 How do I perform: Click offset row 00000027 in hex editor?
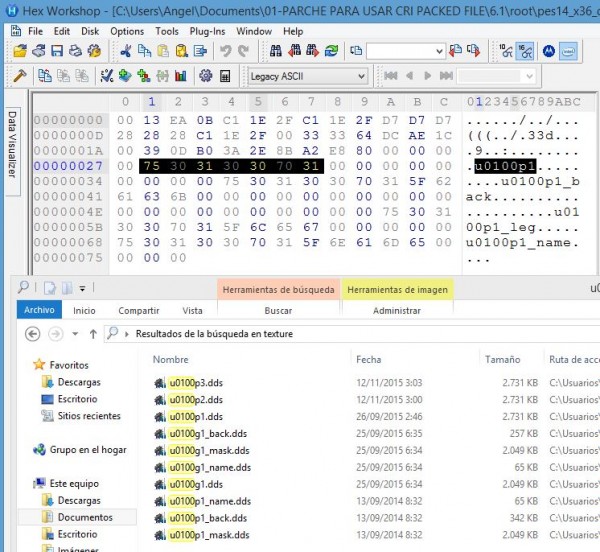click(68, 166)
